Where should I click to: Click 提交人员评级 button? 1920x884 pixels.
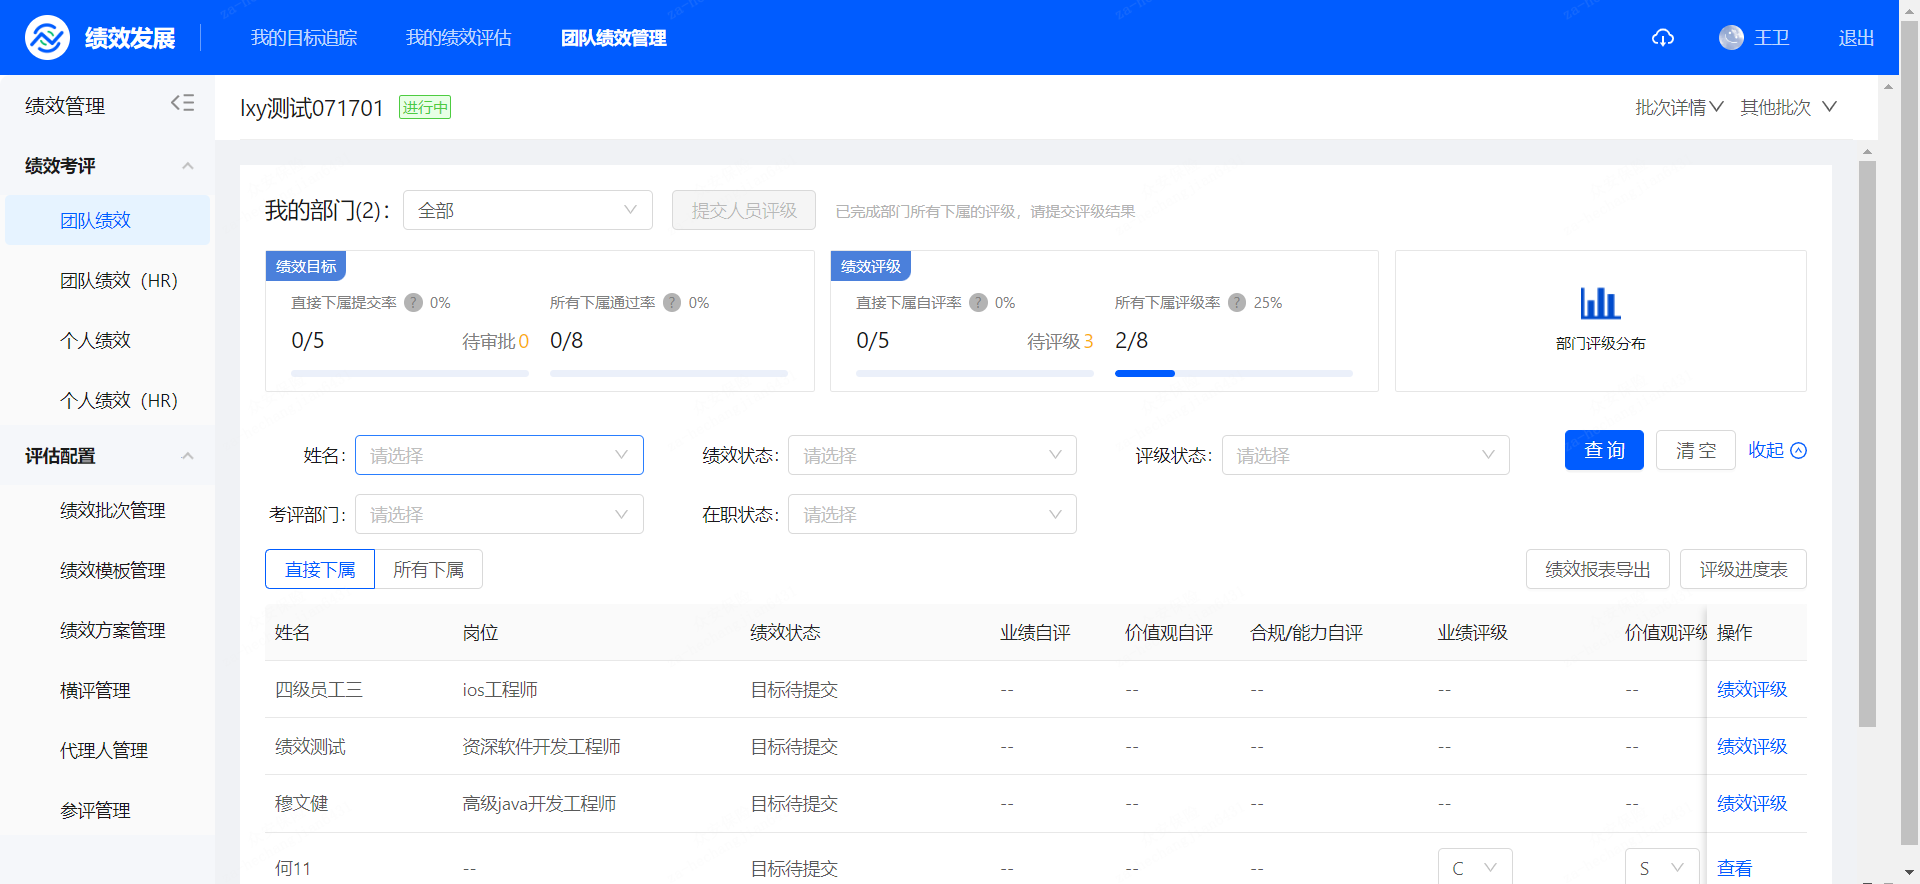tap(744, 210)
